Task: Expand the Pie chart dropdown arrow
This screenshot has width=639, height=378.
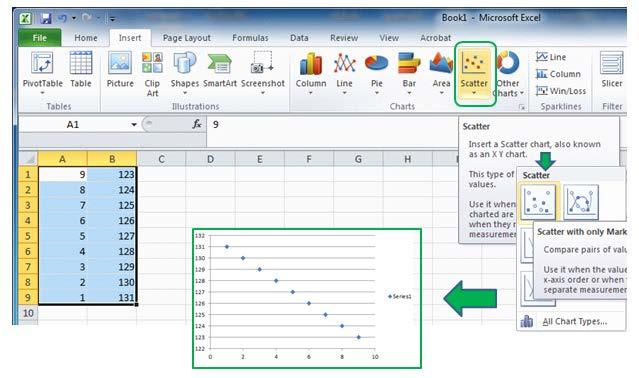Action: pos(377,93)
